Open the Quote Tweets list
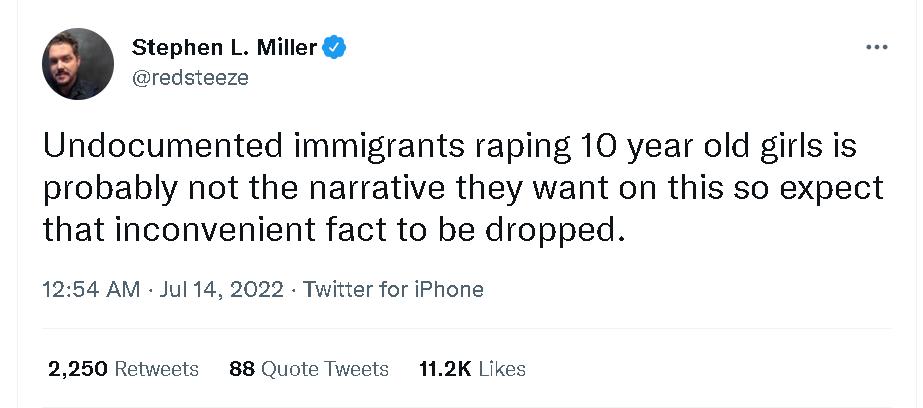This screenshot has width=923, height=408. click(325, 369)
